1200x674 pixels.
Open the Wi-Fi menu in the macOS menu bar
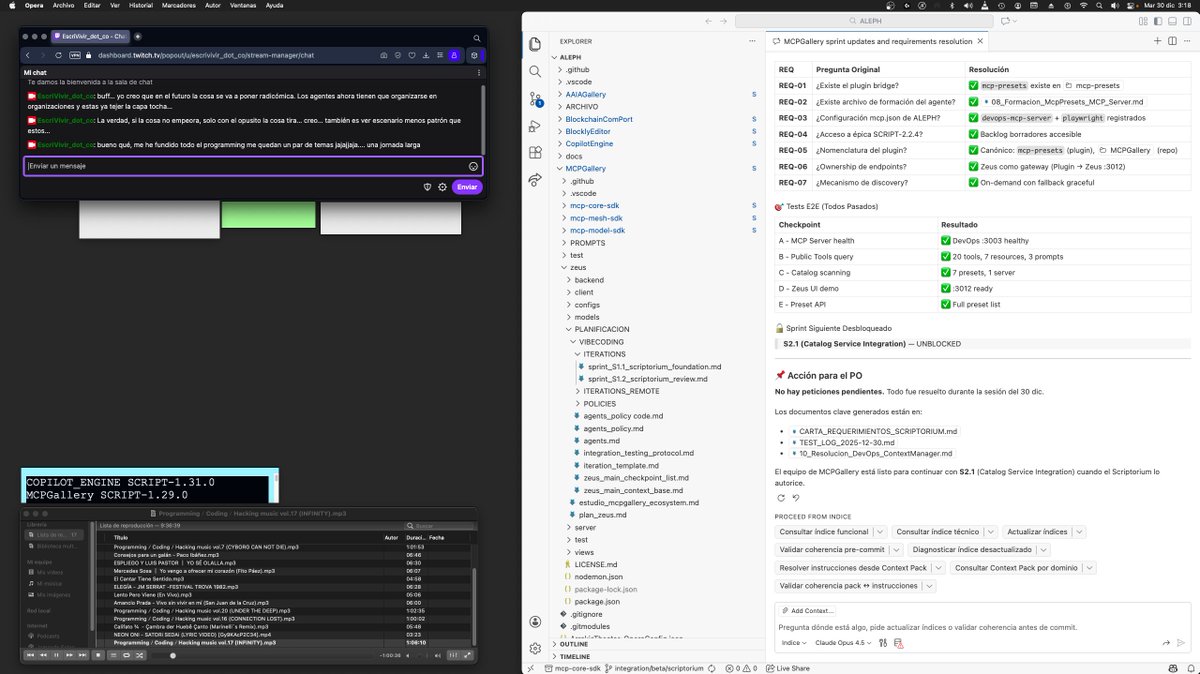(x=1083, y=5)
